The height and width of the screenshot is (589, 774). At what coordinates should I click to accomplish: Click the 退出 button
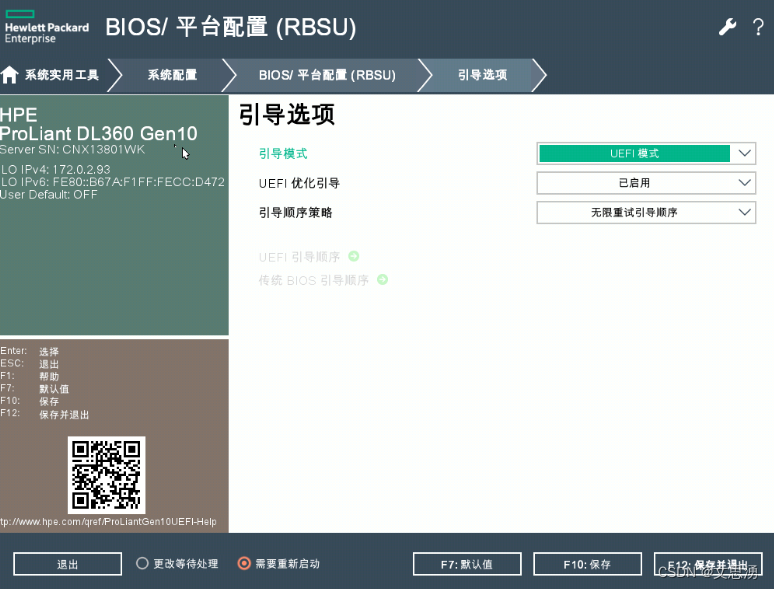click(68, 564)
